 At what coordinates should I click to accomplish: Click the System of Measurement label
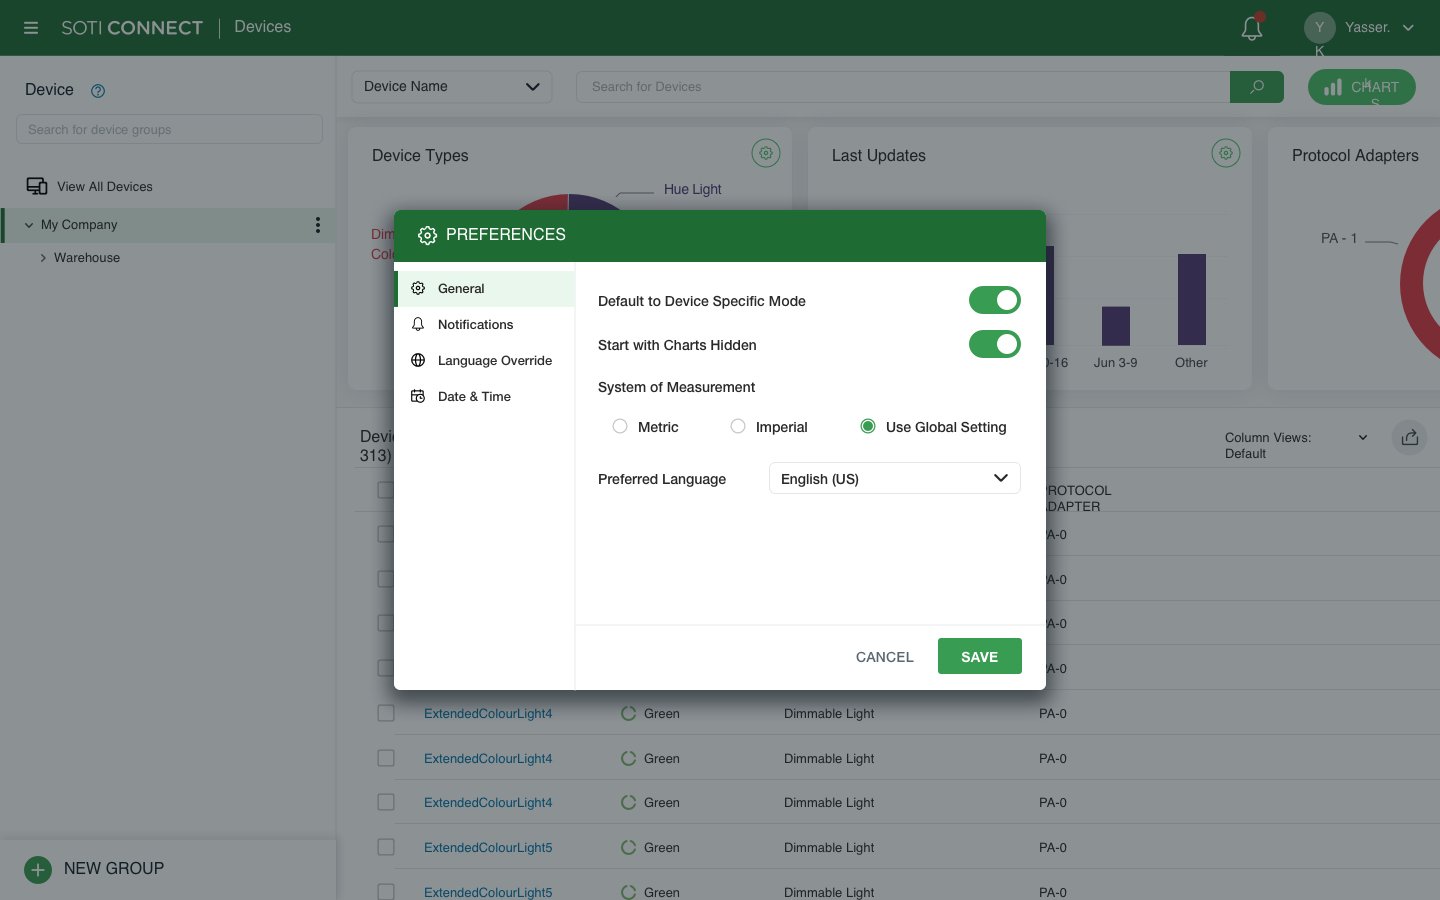click(x=676, y=387)
